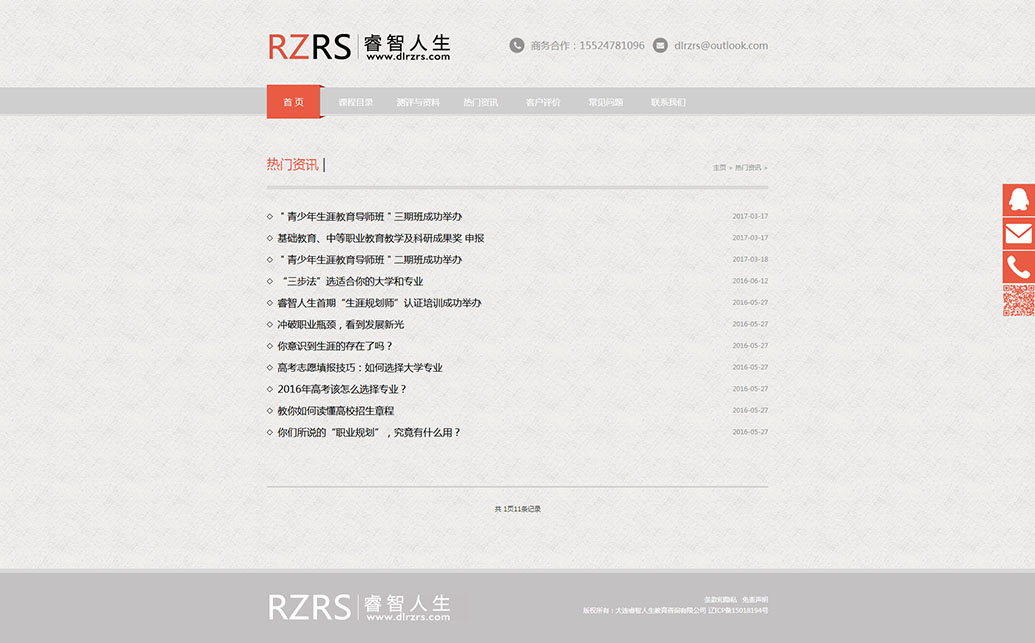Screen dimensions: 1035x643
Task: Click the QR code thumbnail
Action: click(1018, 301)
